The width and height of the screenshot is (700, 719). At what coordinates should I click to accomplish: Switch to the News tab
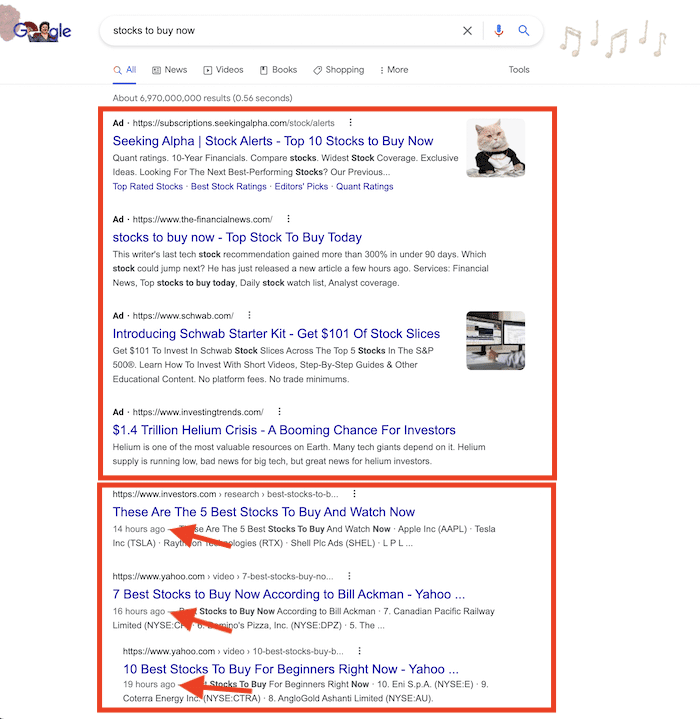click(170, 70)
